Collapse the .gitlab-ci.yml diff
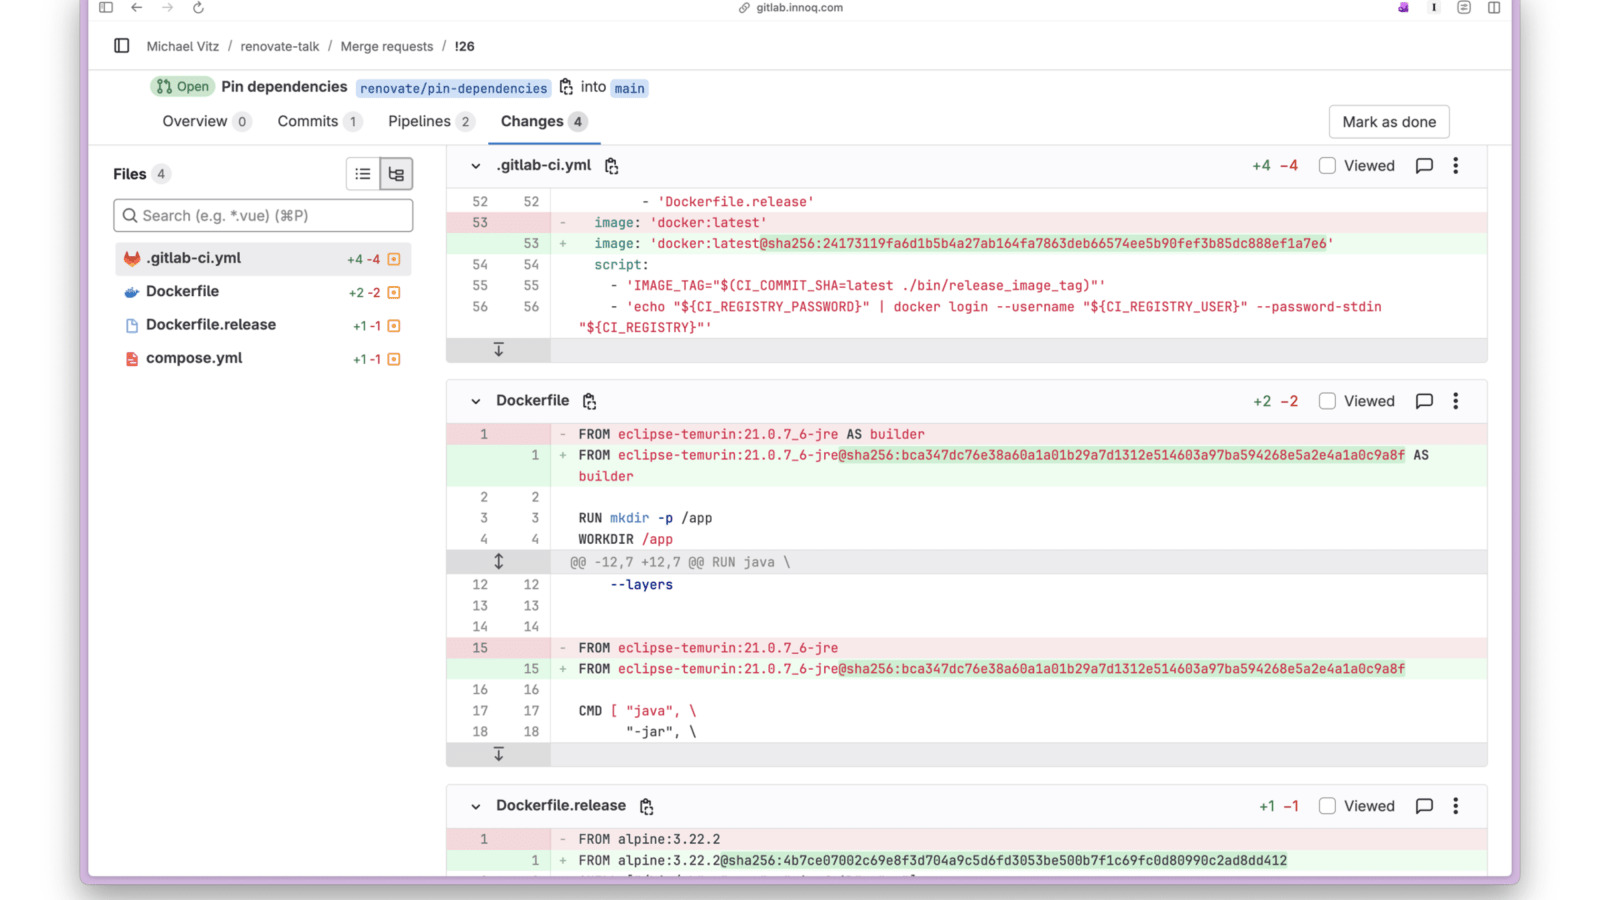 click(475, 166)
